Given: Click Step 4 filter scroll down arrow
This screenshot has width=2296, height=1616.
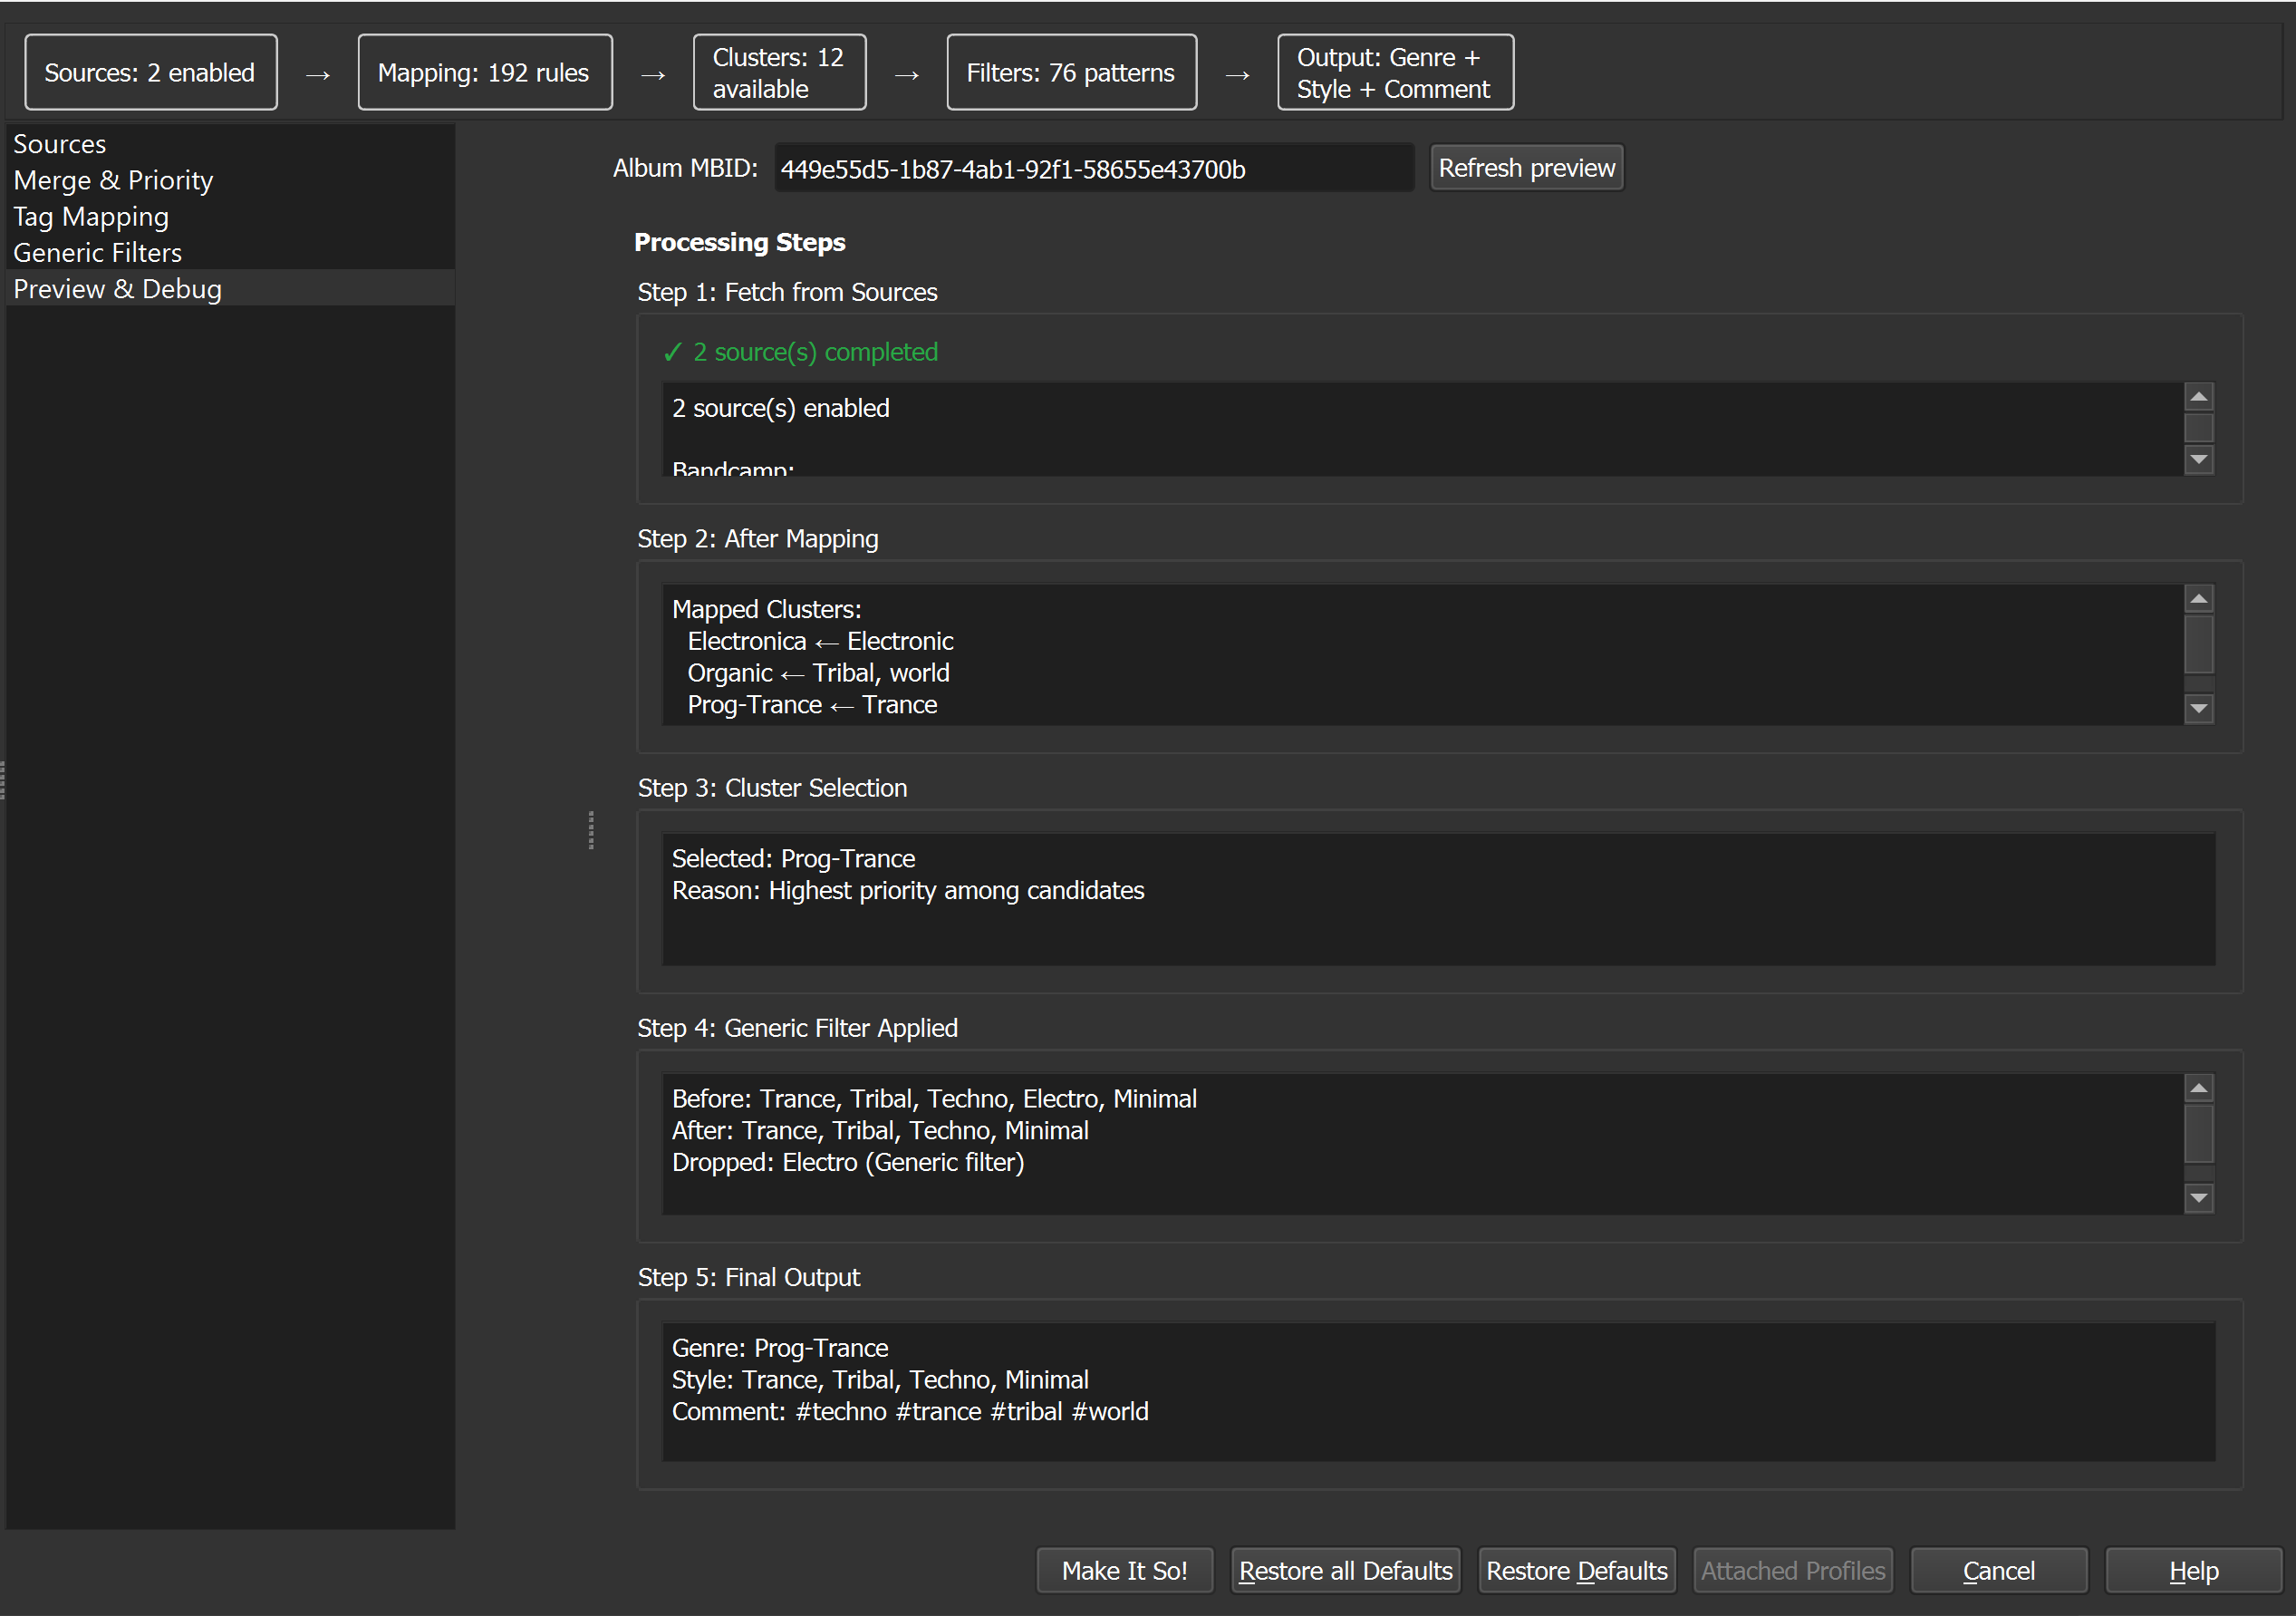Looking at the screenshot, I should 2197,1197.
